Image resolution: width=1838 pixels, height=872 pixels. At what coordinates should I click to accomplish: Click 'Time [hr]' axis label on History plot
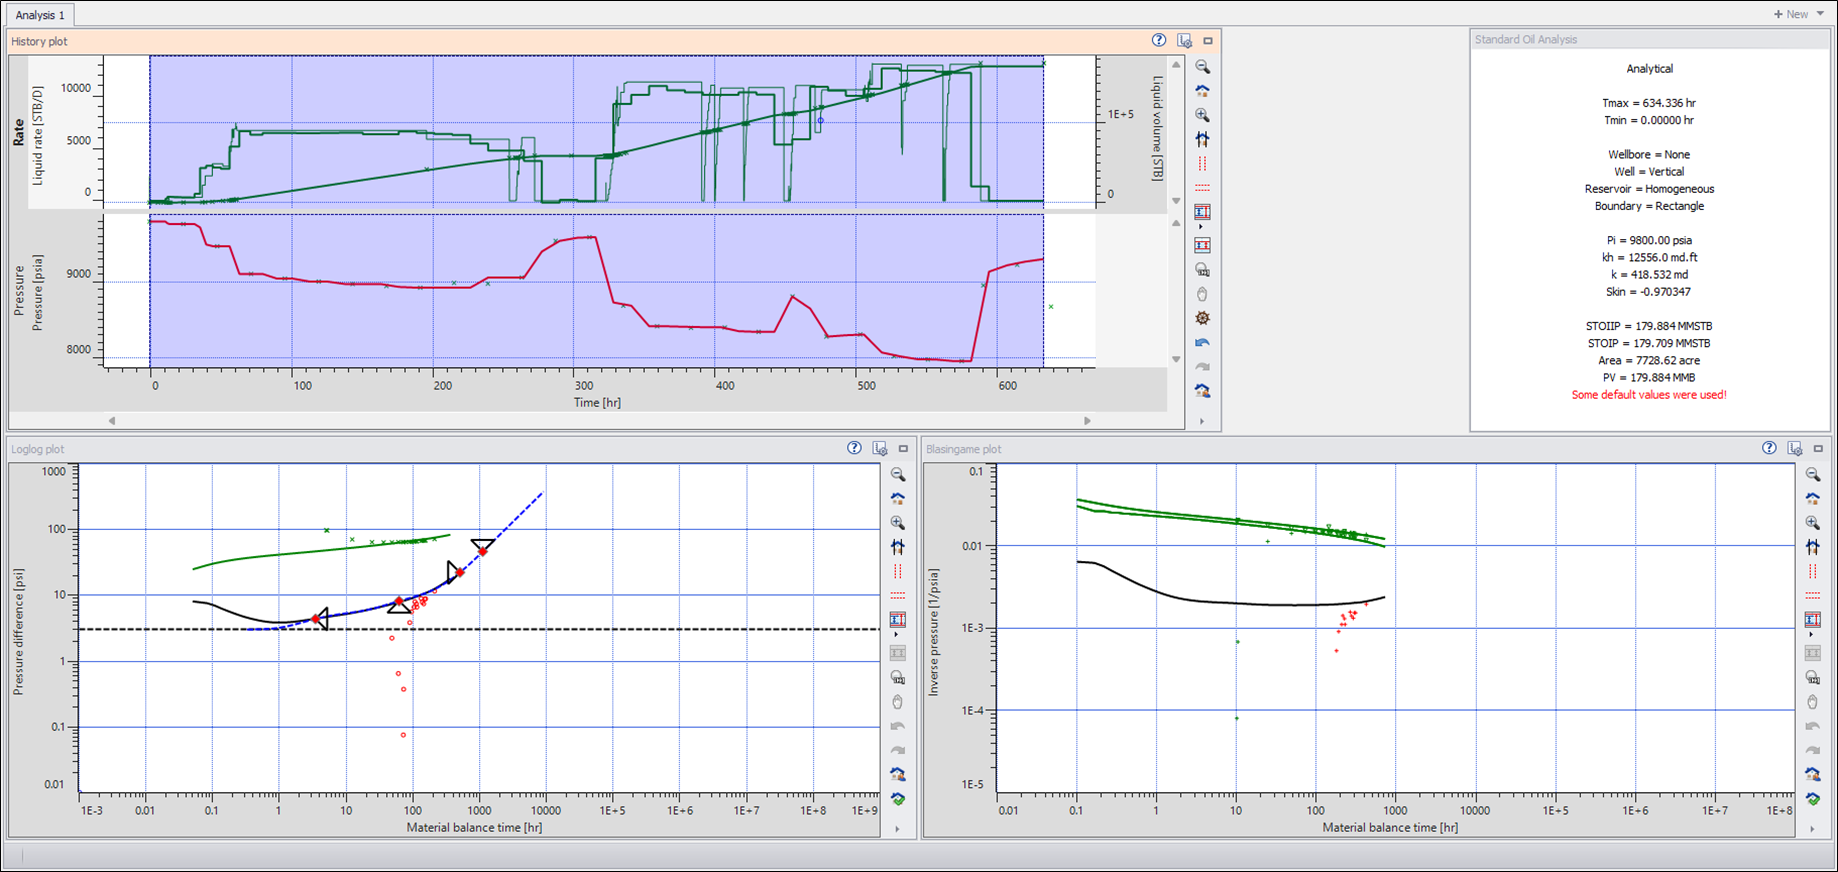tap(597, 402)
